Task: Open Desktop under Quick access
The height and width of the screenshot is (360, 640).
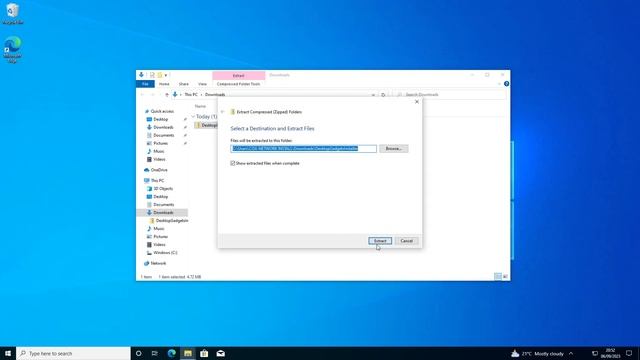Action: (160, 119)
